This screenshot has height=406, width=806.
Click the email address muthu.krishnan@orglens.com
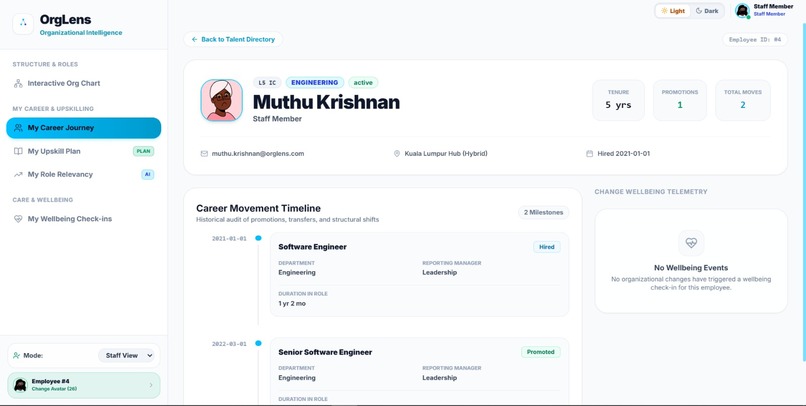click(258, 154)
